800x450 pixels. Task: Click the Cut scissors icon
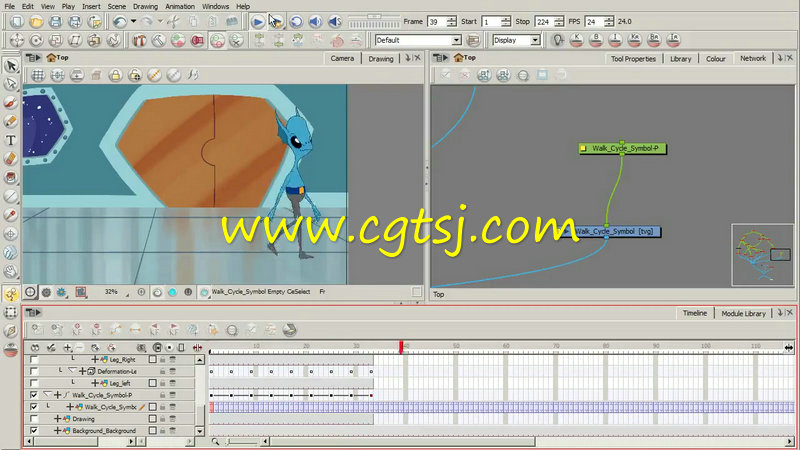173,21
